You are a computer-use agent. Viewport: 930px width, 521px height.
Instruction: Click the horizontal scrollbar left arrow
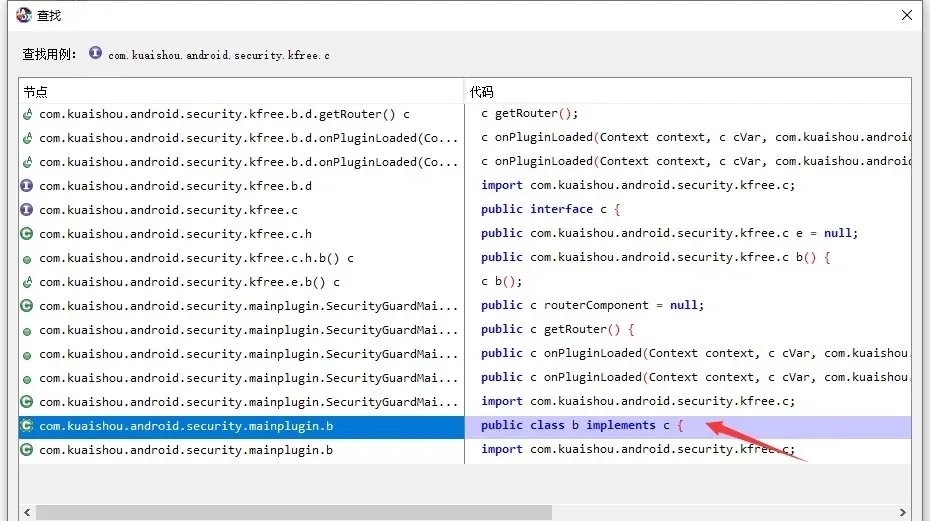click(27, 512)
